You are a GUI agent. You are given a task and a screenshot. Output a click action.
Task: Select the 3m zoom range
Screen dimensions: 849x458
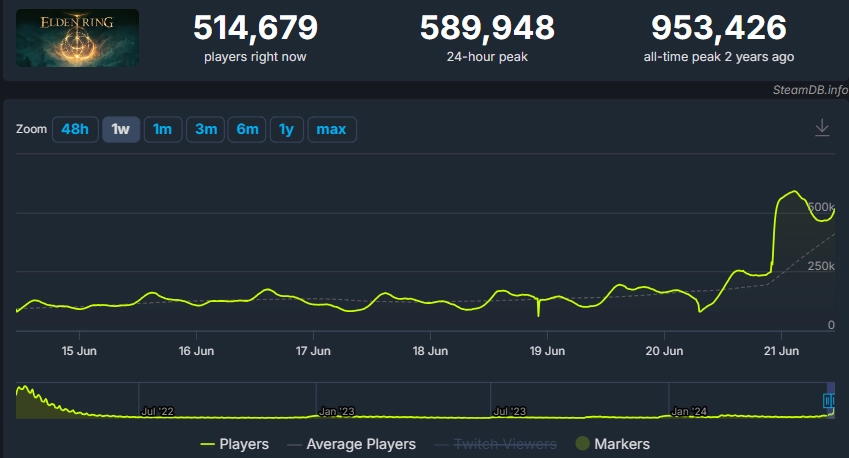tap(206, 129)
